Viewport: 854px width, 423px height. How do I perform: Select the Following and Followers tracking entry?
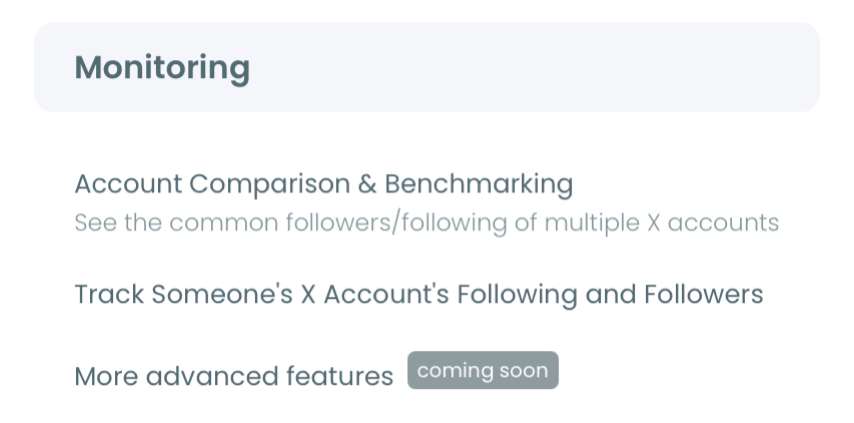[418, 295]
